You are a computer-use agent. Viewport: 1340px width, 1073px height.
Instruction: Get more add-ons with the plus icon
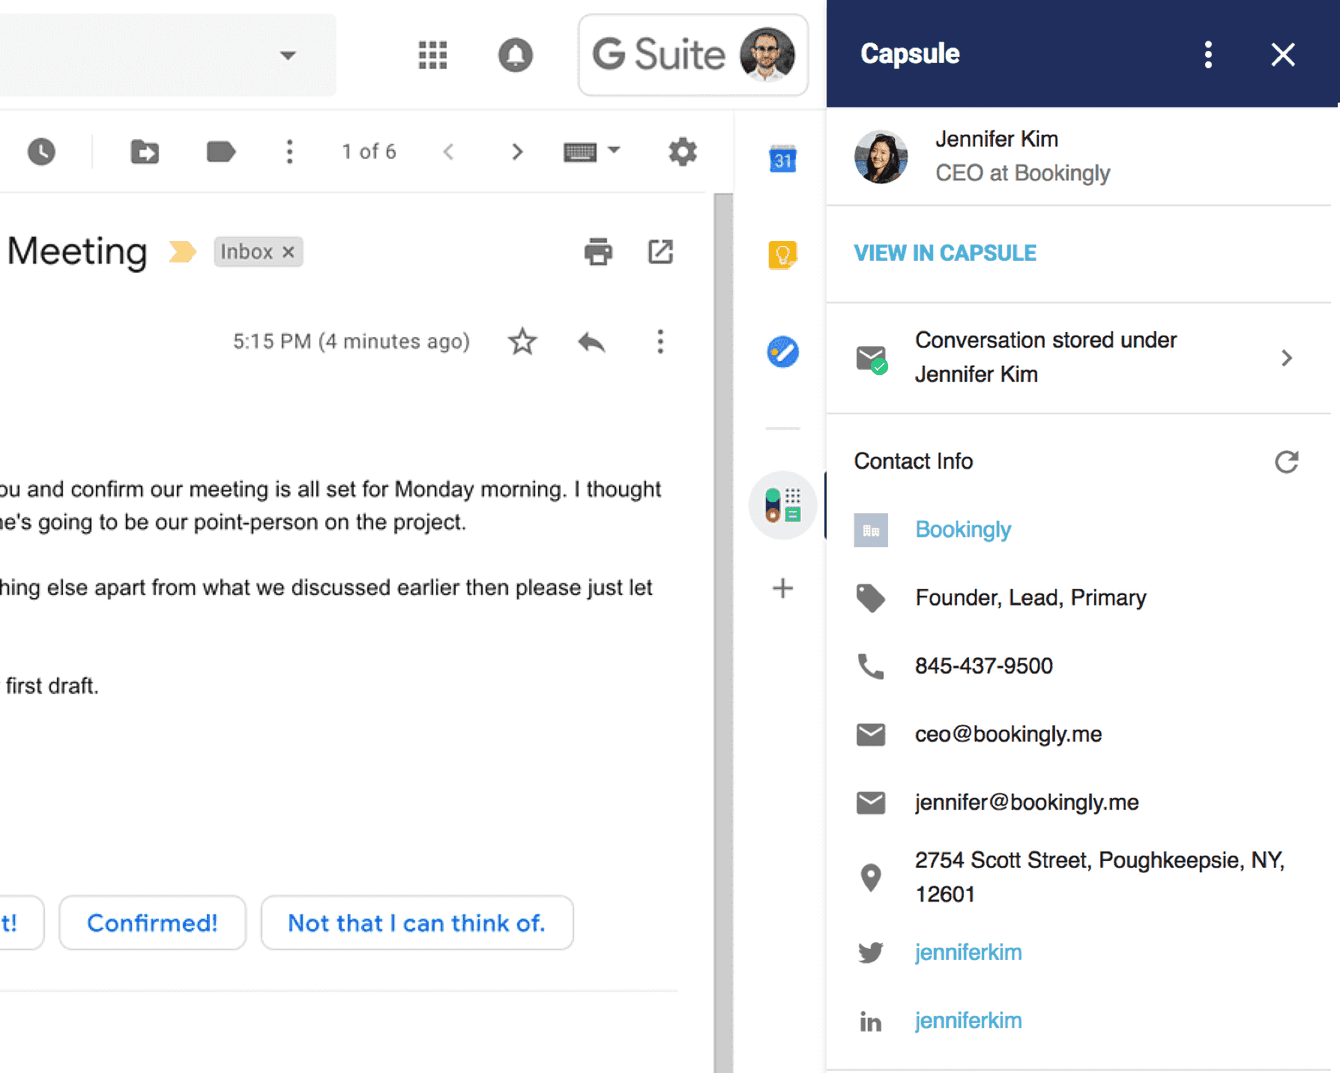point(783,588)
